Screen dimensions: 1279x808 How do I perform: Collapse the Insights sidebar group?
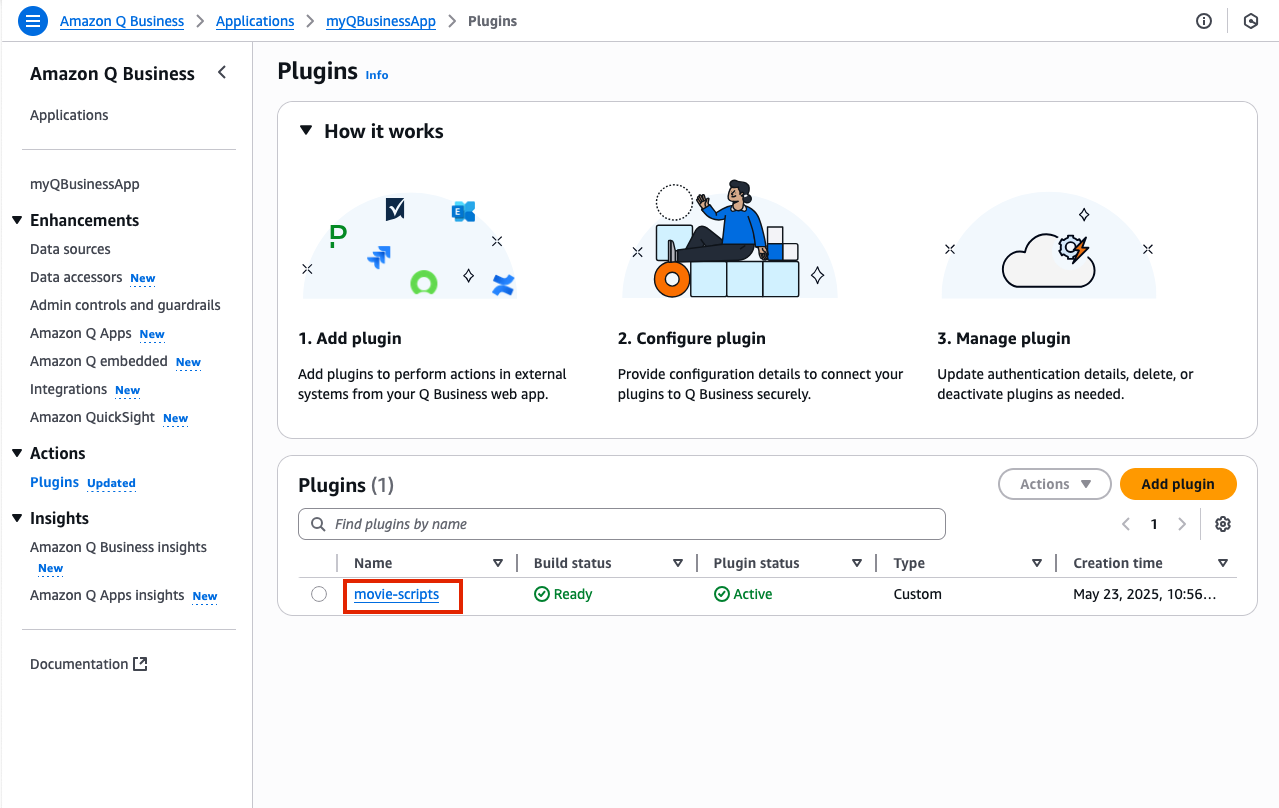pos(17,518)
